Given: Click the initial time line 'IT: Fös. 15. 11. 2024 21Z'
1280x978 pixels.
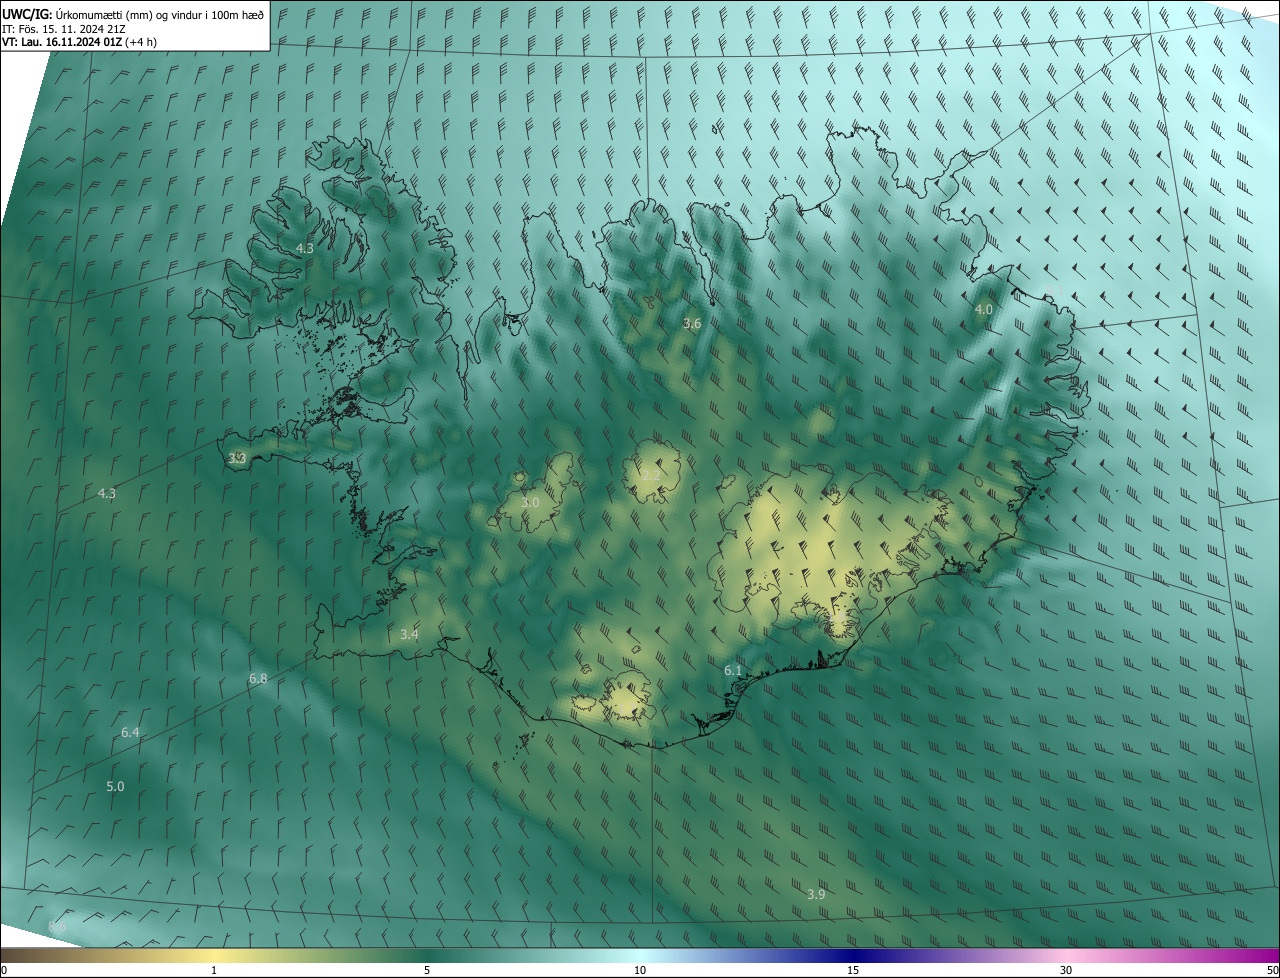Looking at the screenshot, I should coord(63,28).
